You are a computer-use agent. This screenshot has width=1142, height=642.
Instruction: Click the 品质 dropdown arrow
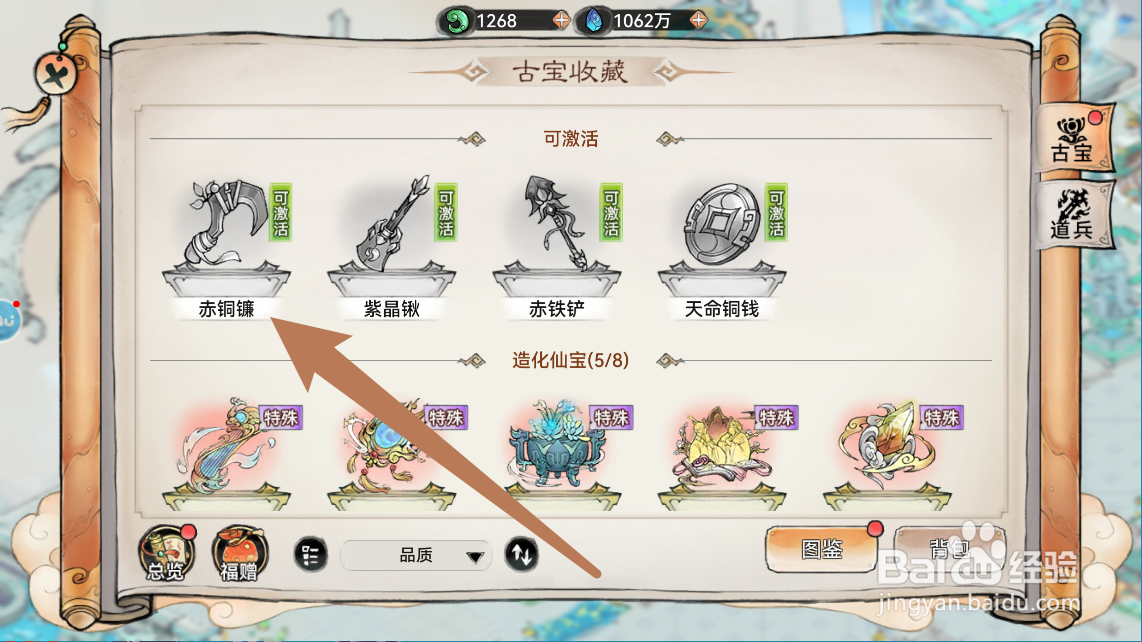475,557
